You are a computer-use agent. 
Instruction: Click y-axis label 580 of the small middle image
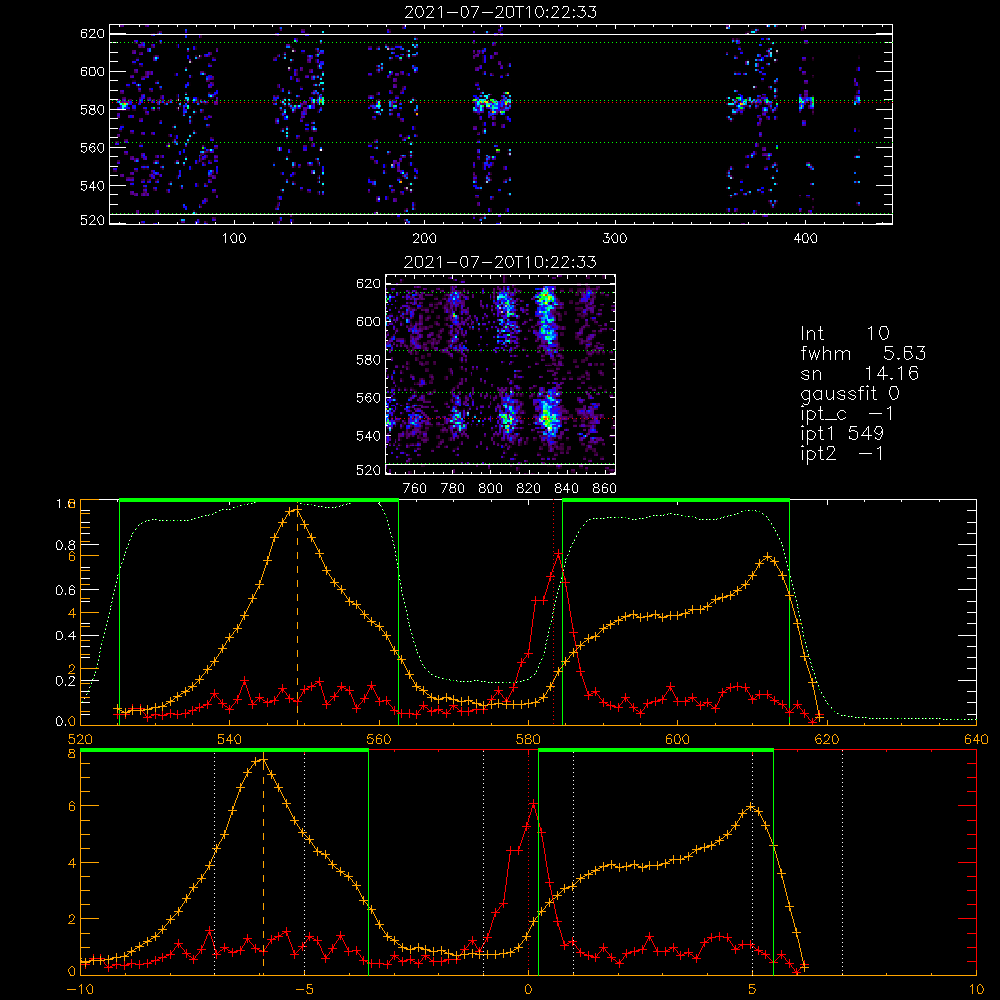pyautogui.click(x=369, y=360)
